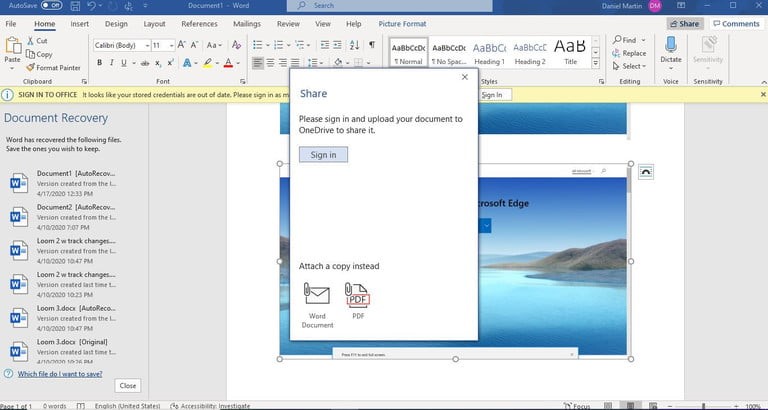The height and width of the screenshot is (410, 768).
Task: Select the Heading 1 style
Action: [x=489, y=53]
